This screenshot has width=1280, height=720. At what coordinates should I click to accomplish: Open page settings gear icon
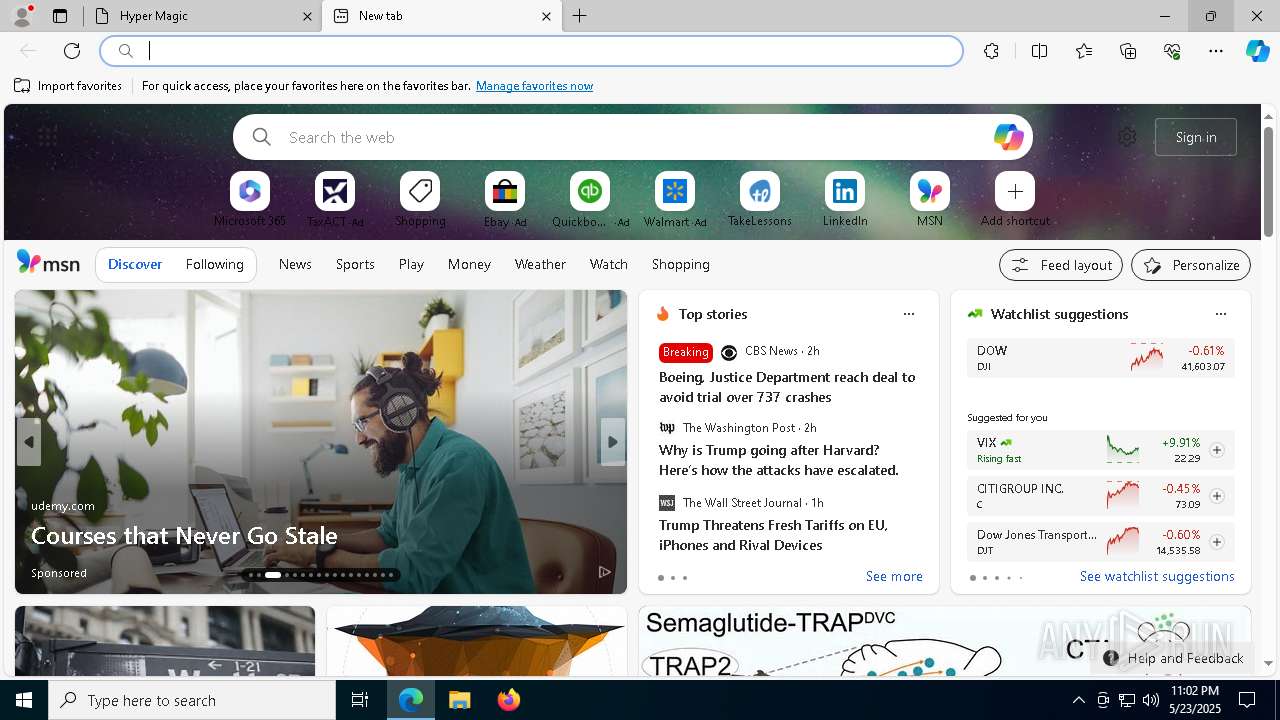click(x=1127, y=137)
